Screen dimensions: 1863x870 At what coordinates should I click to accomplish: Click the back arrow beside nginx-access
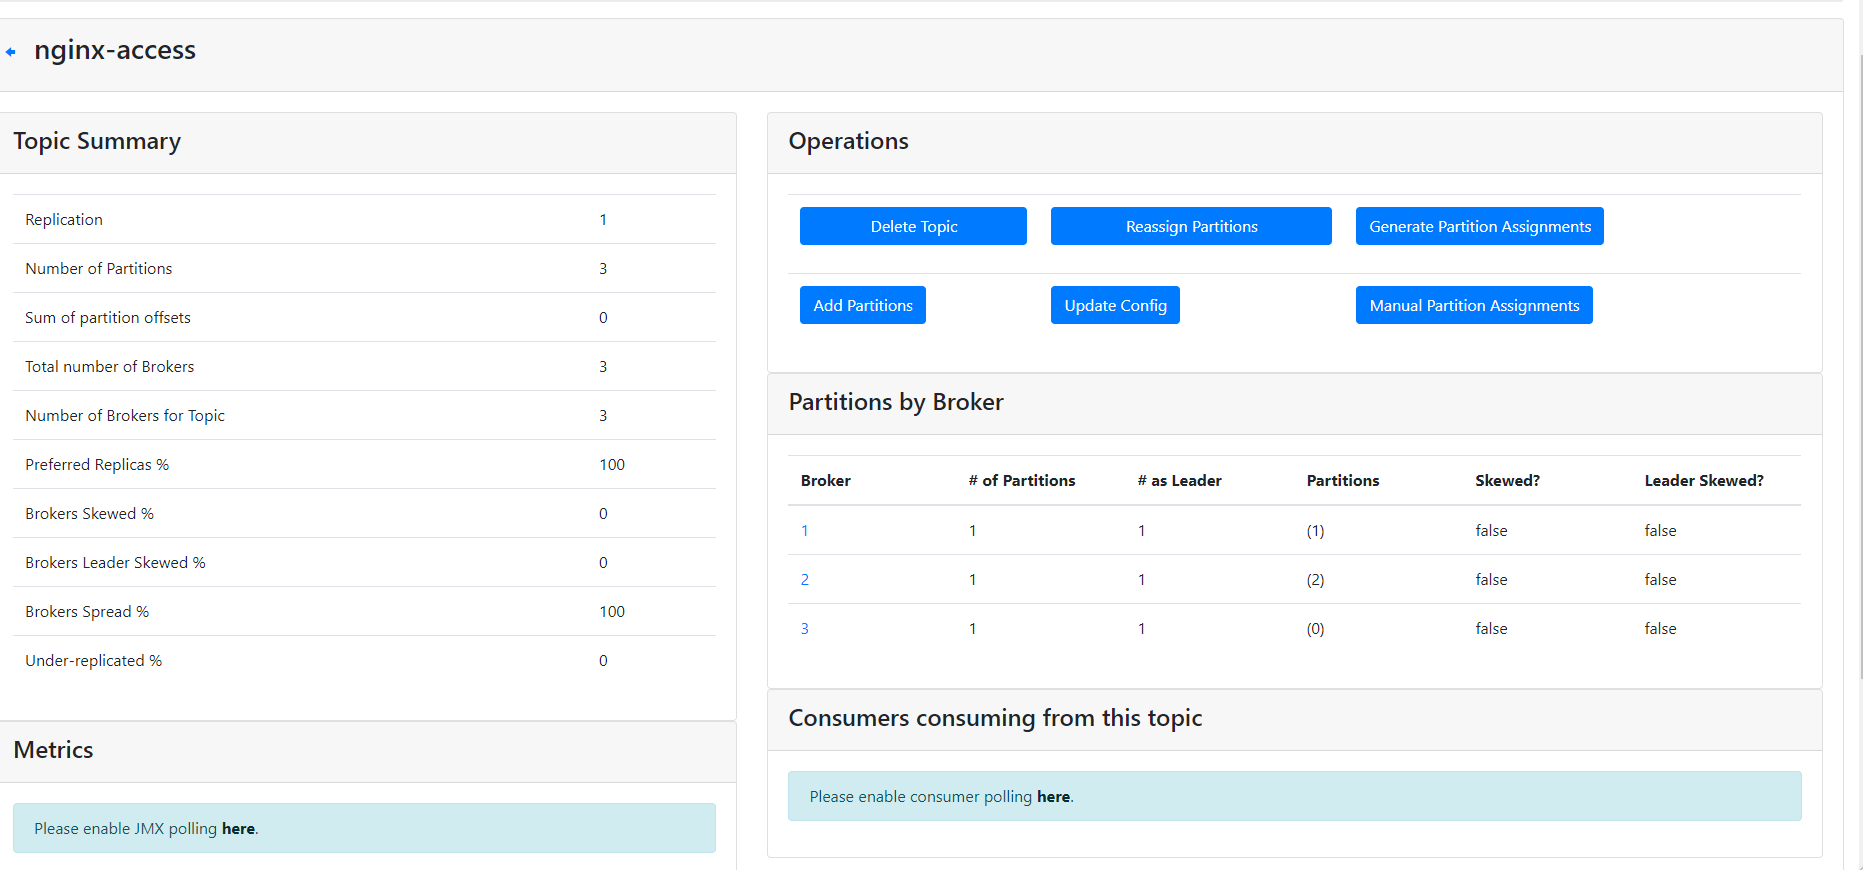point(11,52)
